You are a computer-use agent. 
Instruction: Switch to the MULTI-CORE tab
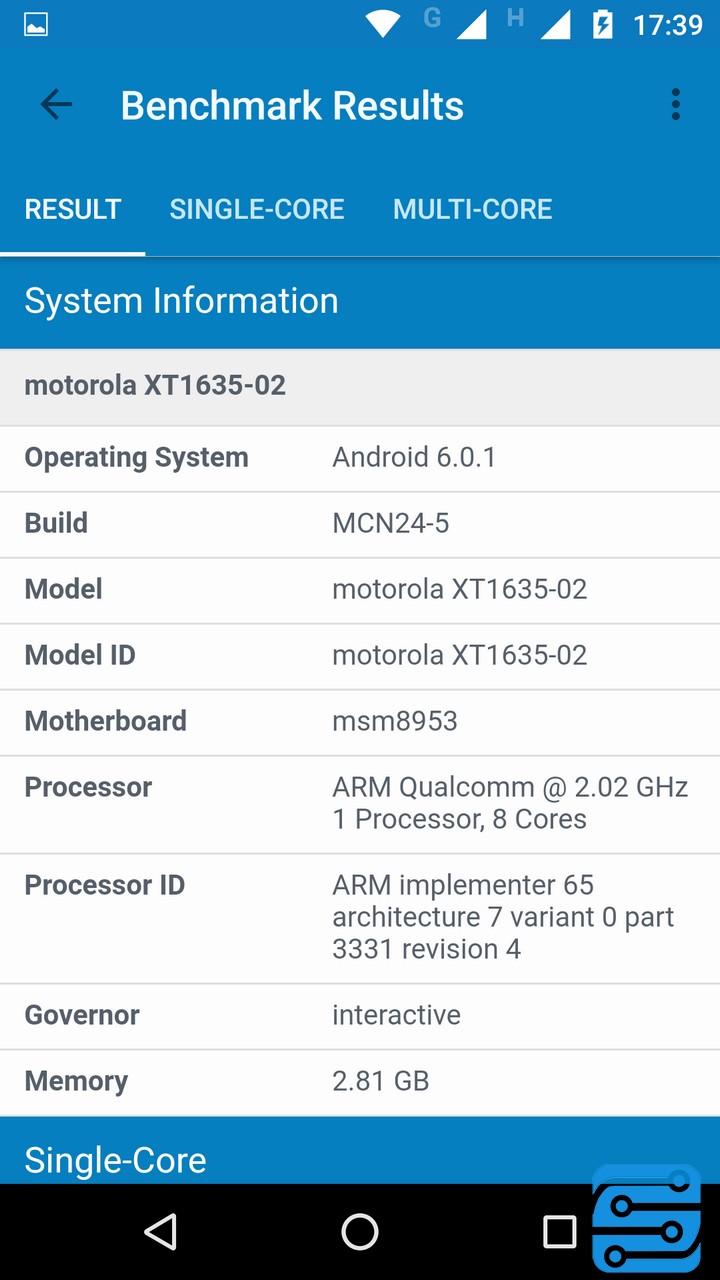[473, 209]
